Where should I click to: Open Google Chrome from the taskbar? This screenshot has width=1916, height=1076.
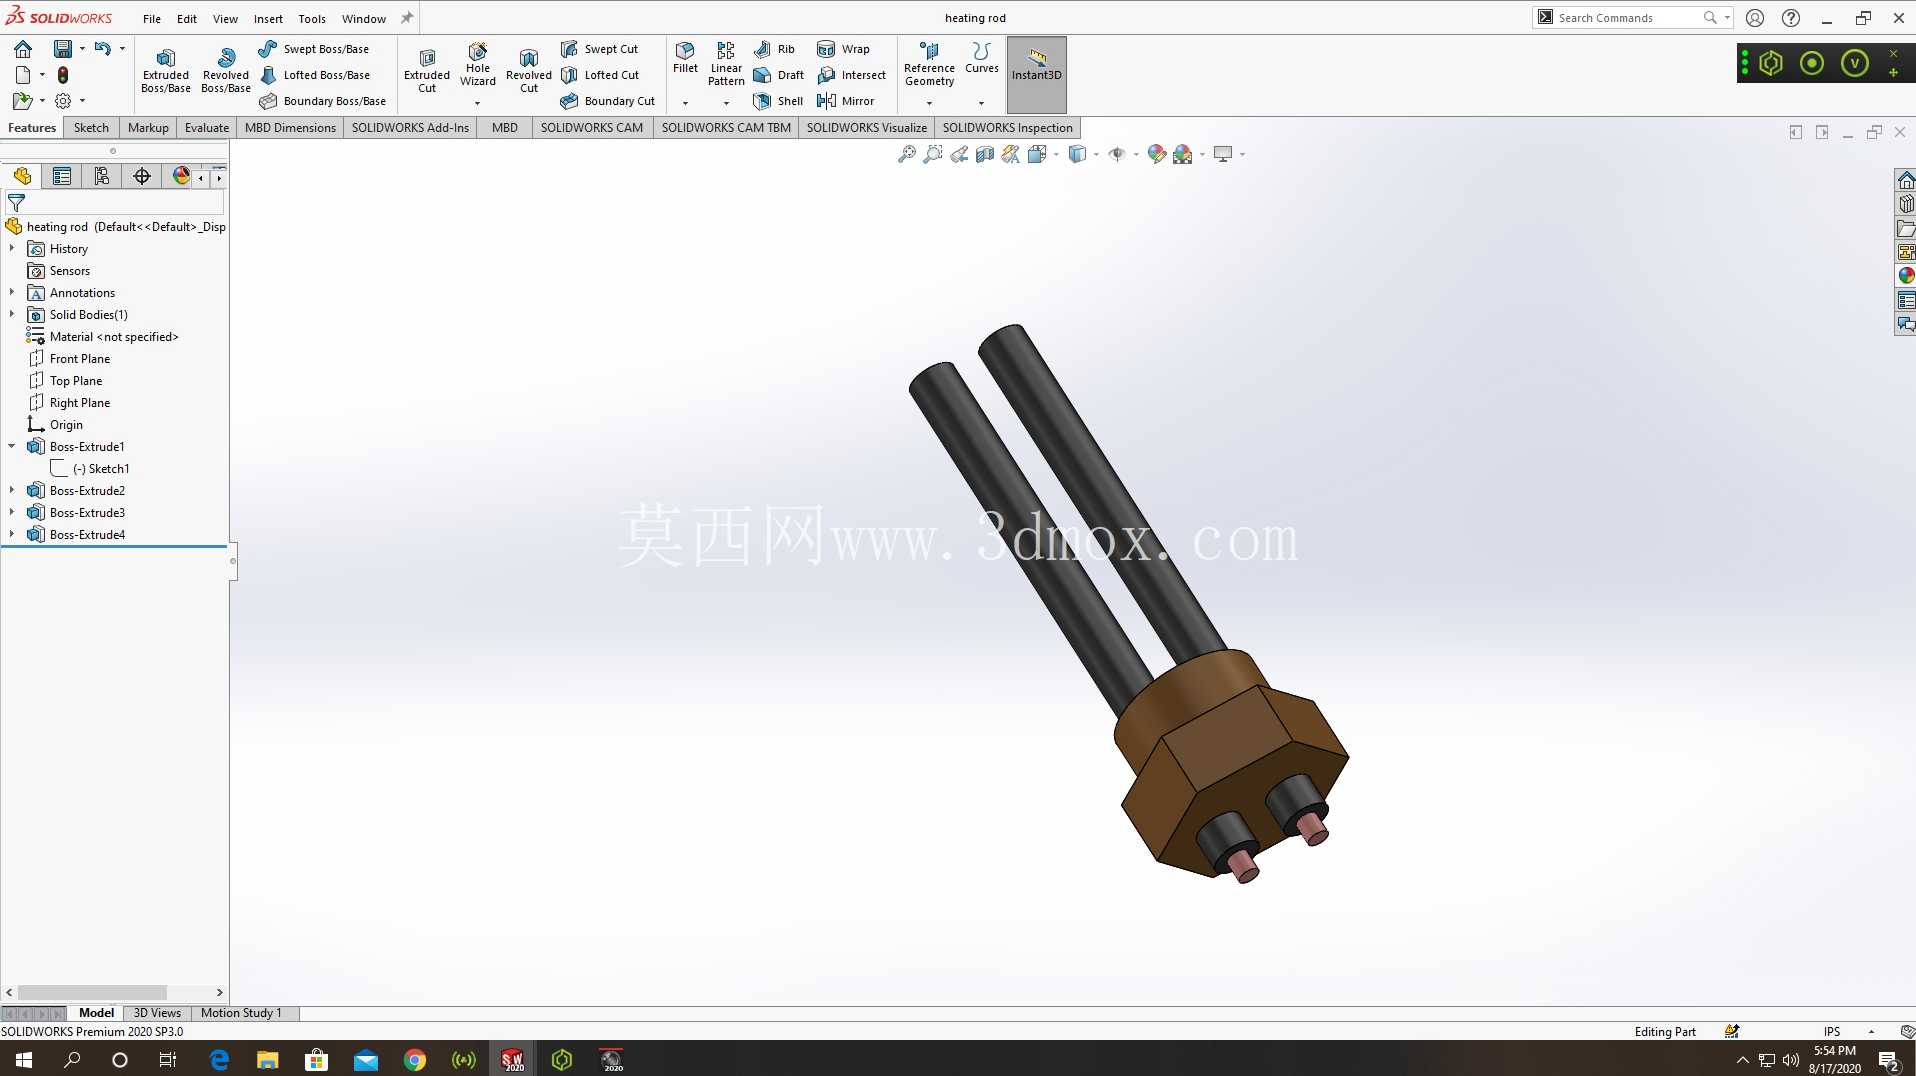click(414, 1059)
